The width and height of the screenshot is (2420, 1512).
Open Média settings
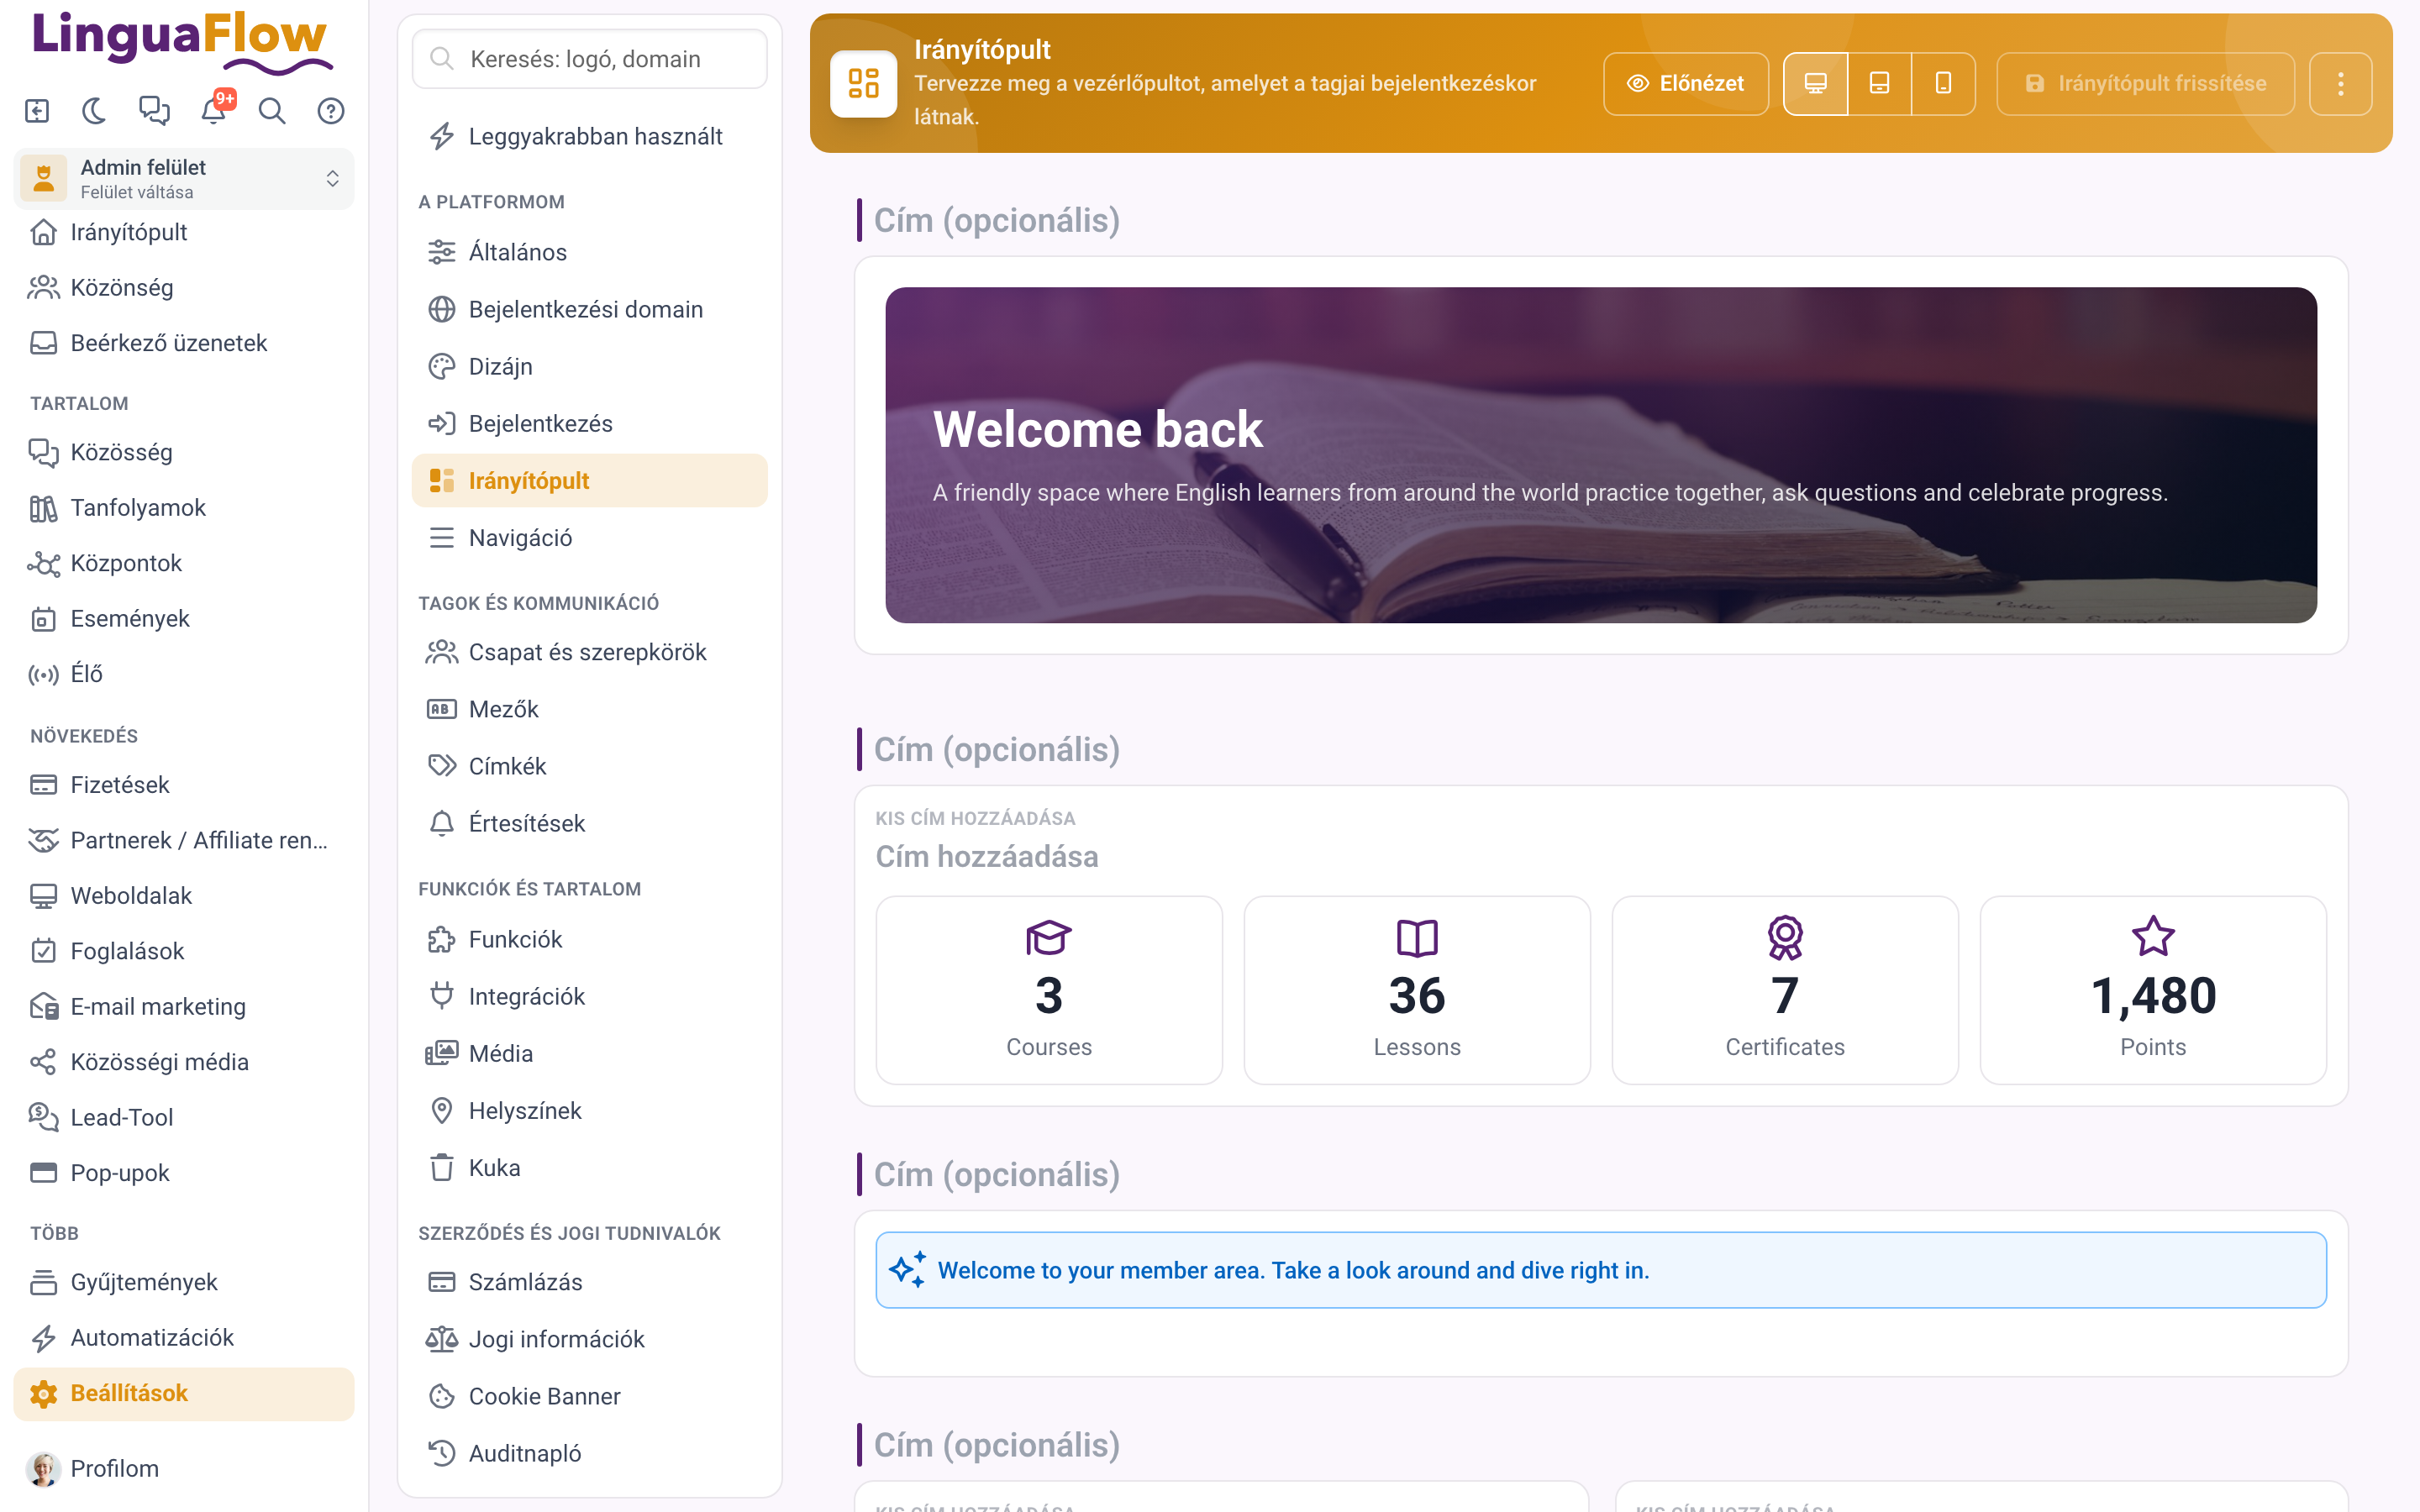coord(590,1053)
